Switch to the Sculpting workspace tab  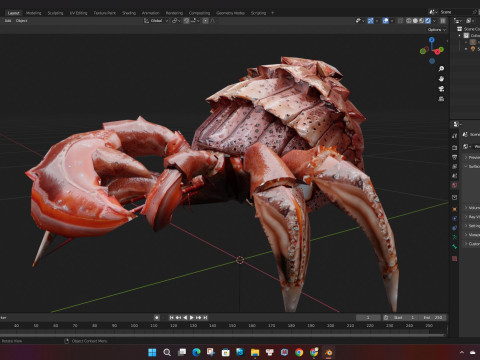click(55, 13)
